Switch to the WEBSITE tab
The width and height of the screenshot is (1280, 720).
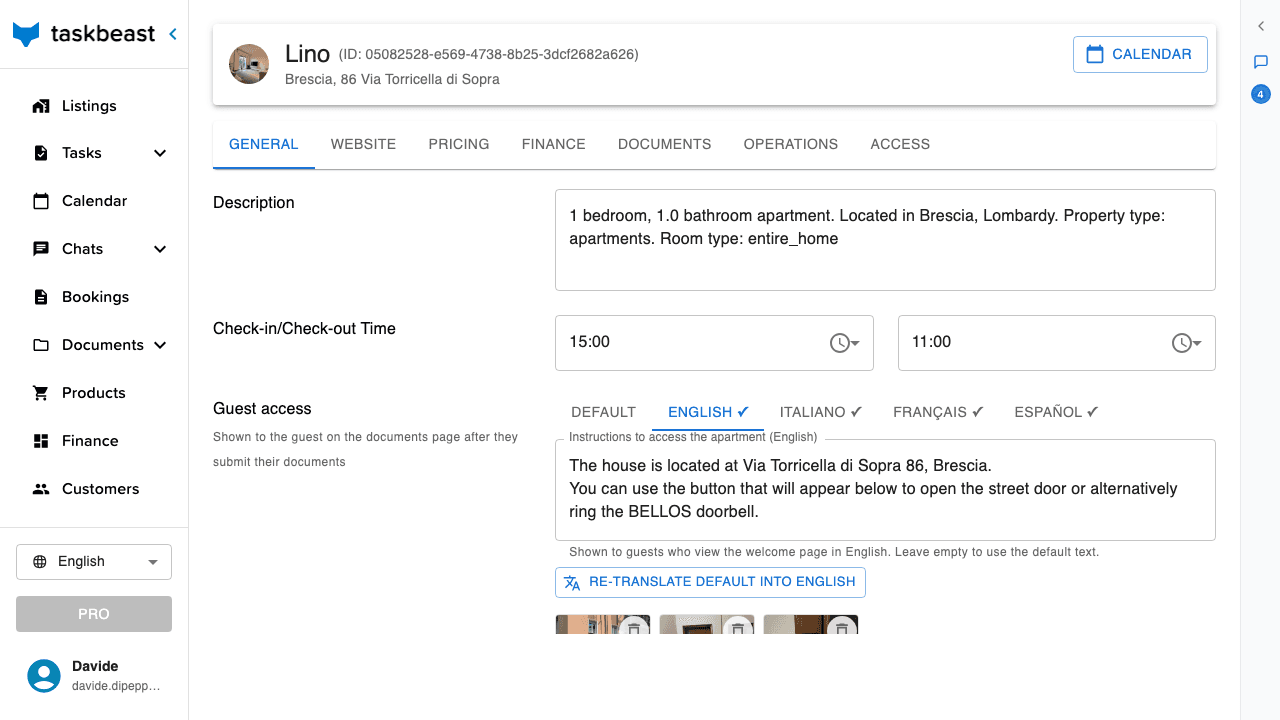pyautogui.click(x=364, y=144)
